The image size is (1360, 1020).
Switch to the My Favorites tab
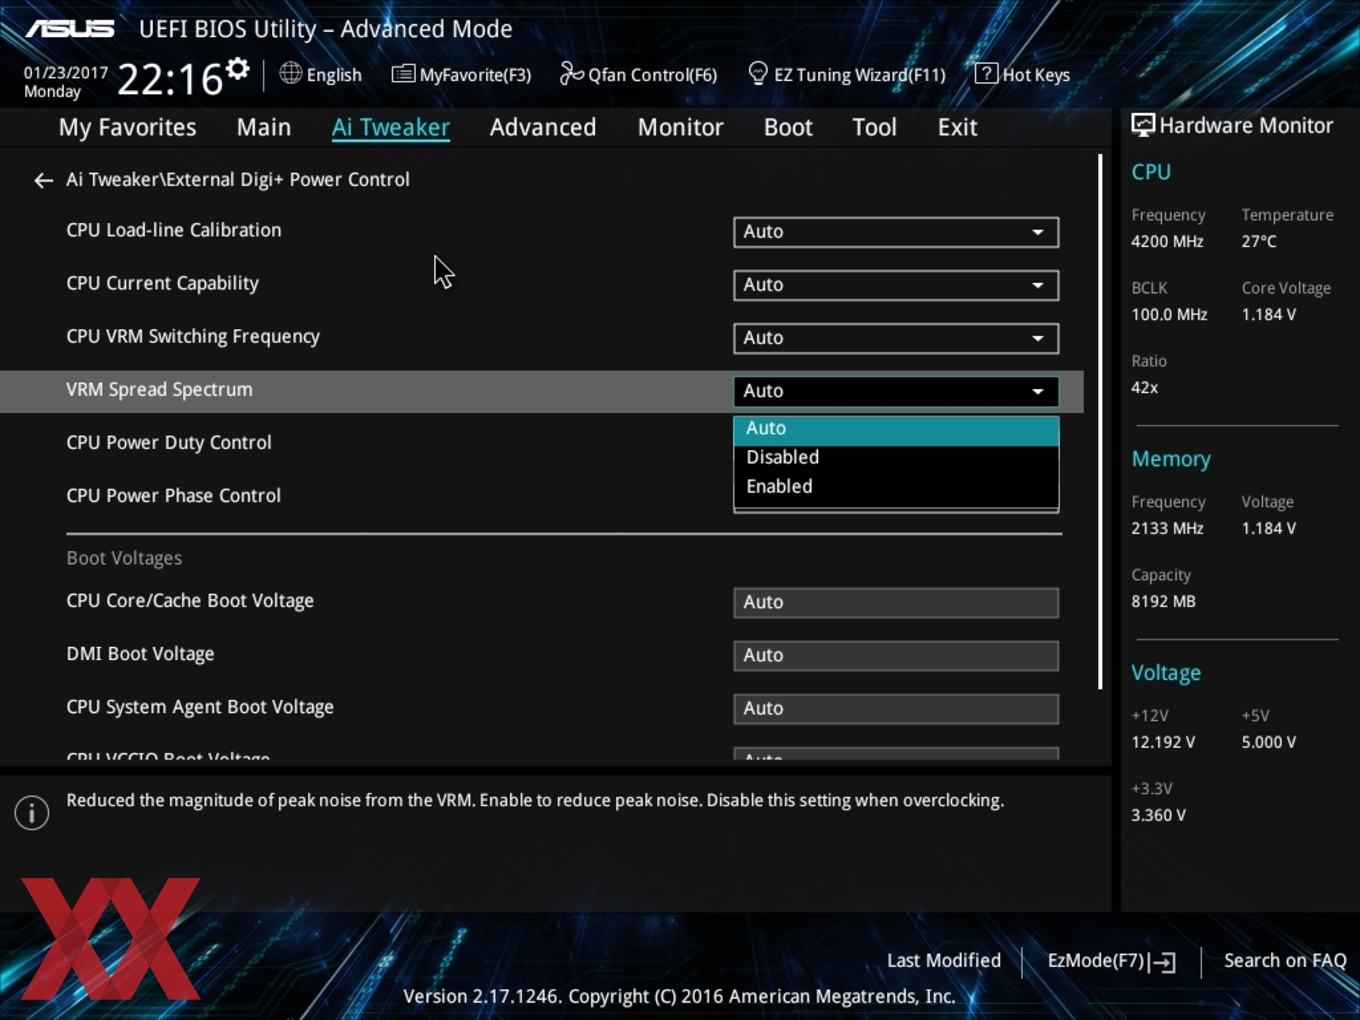pos(127,127)
